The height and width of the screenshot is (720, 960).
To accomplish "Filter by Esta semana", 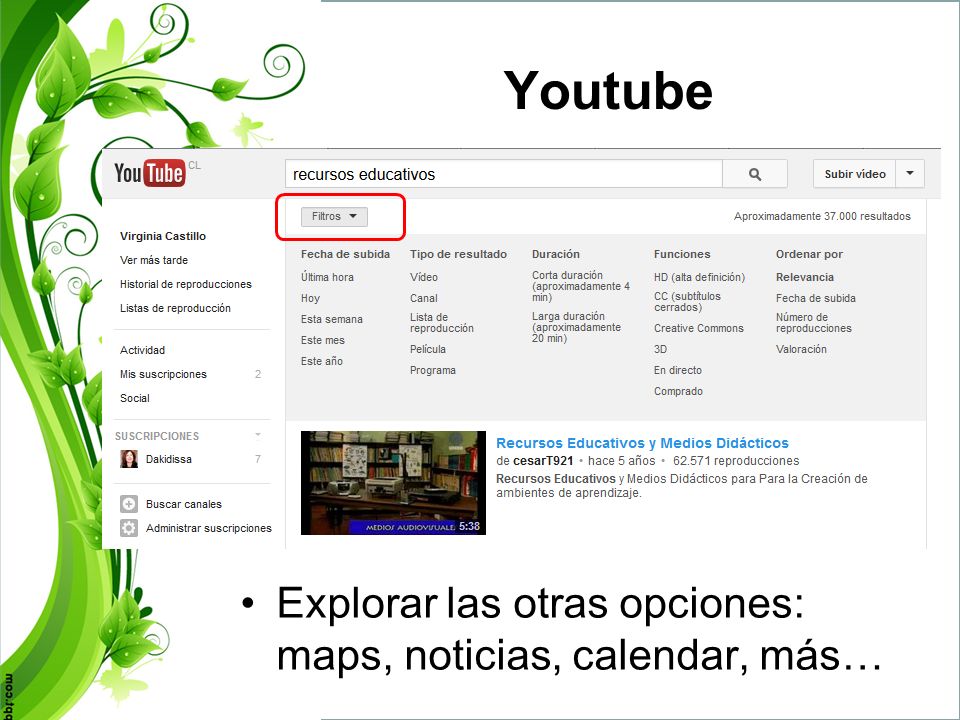I will coord(331,319).
